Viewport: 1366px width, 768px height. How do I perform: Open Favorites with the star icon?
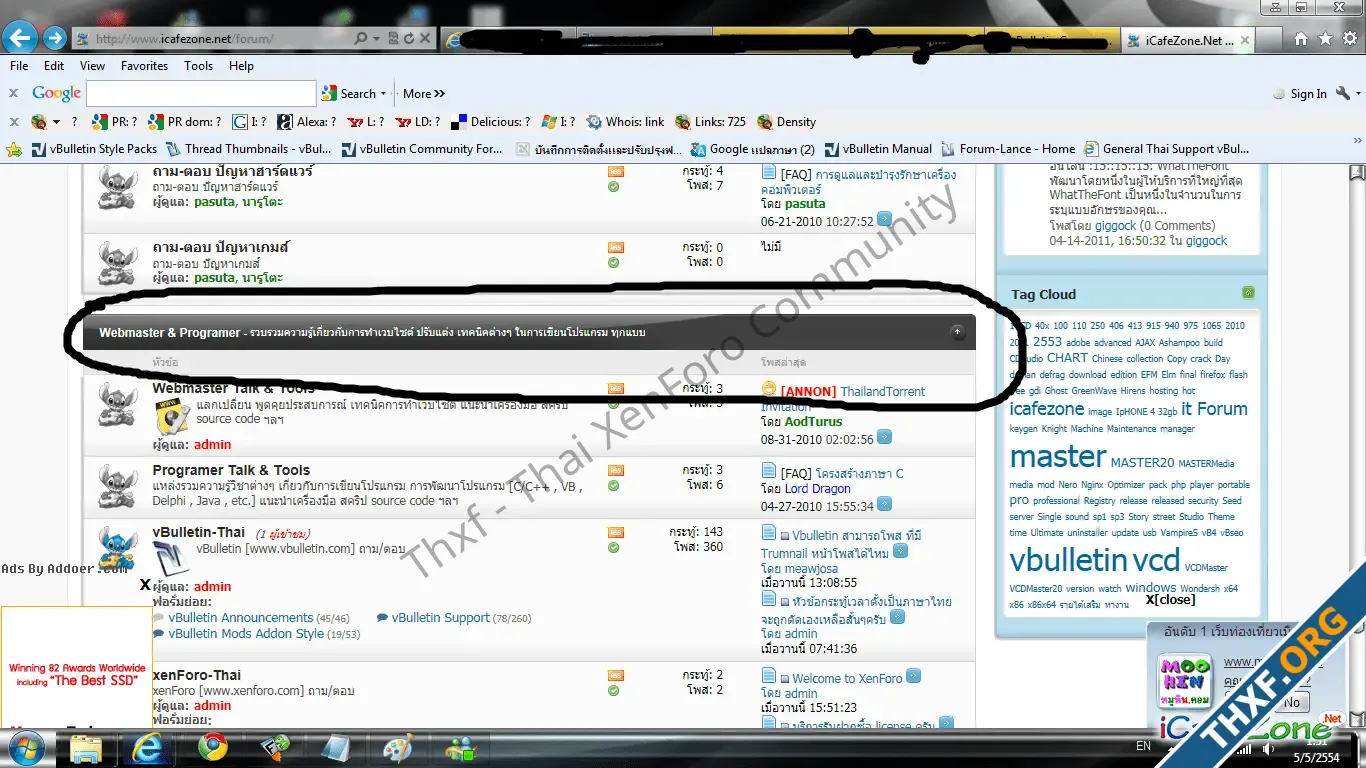[x=1325, y=39]
